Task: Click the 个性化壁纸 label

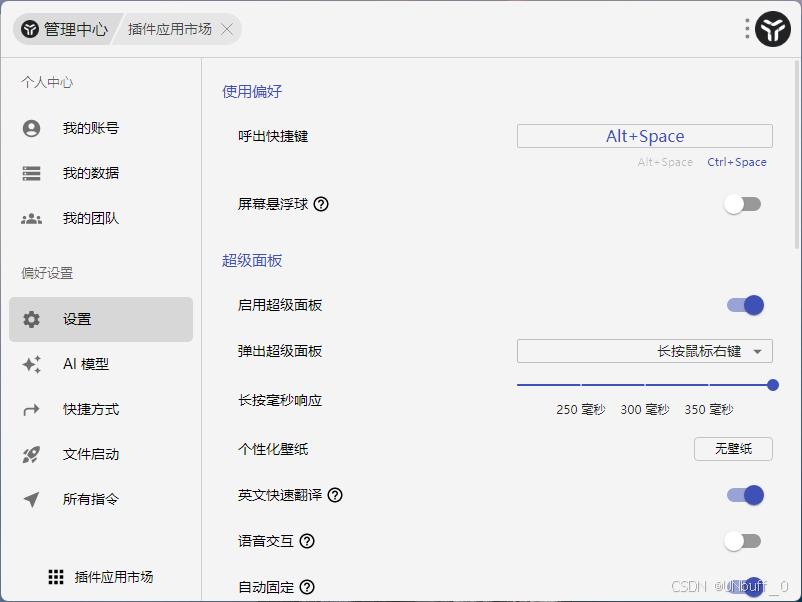Action: [x=273, y=449]
